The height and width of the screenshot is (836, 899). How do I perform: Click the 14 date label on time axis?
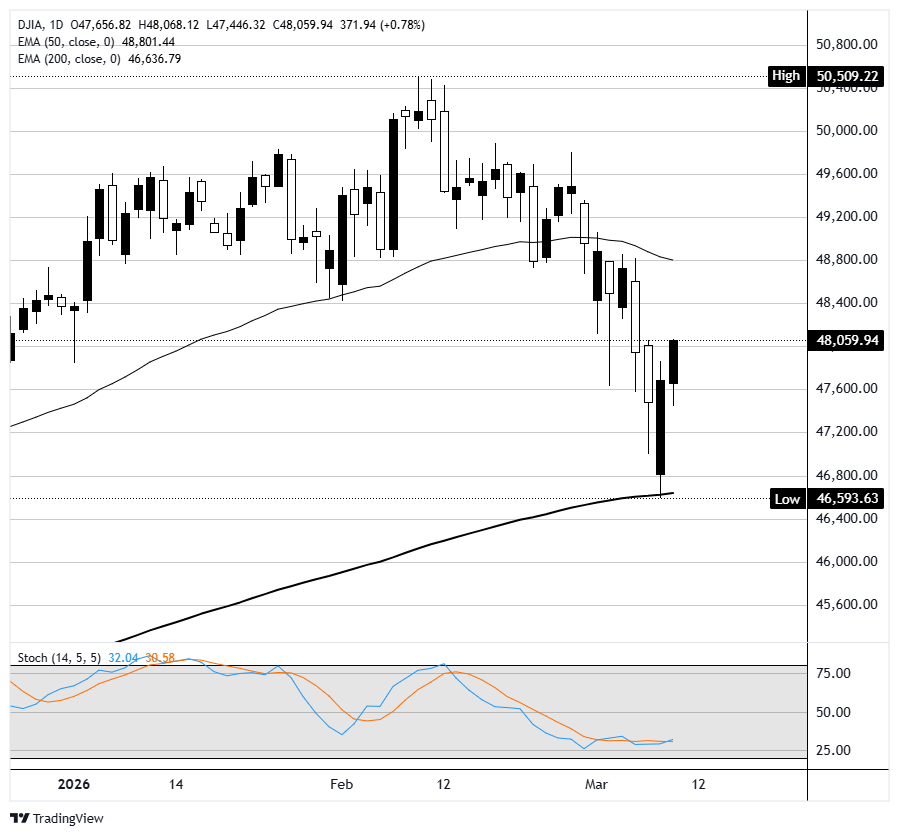(177, 784)
